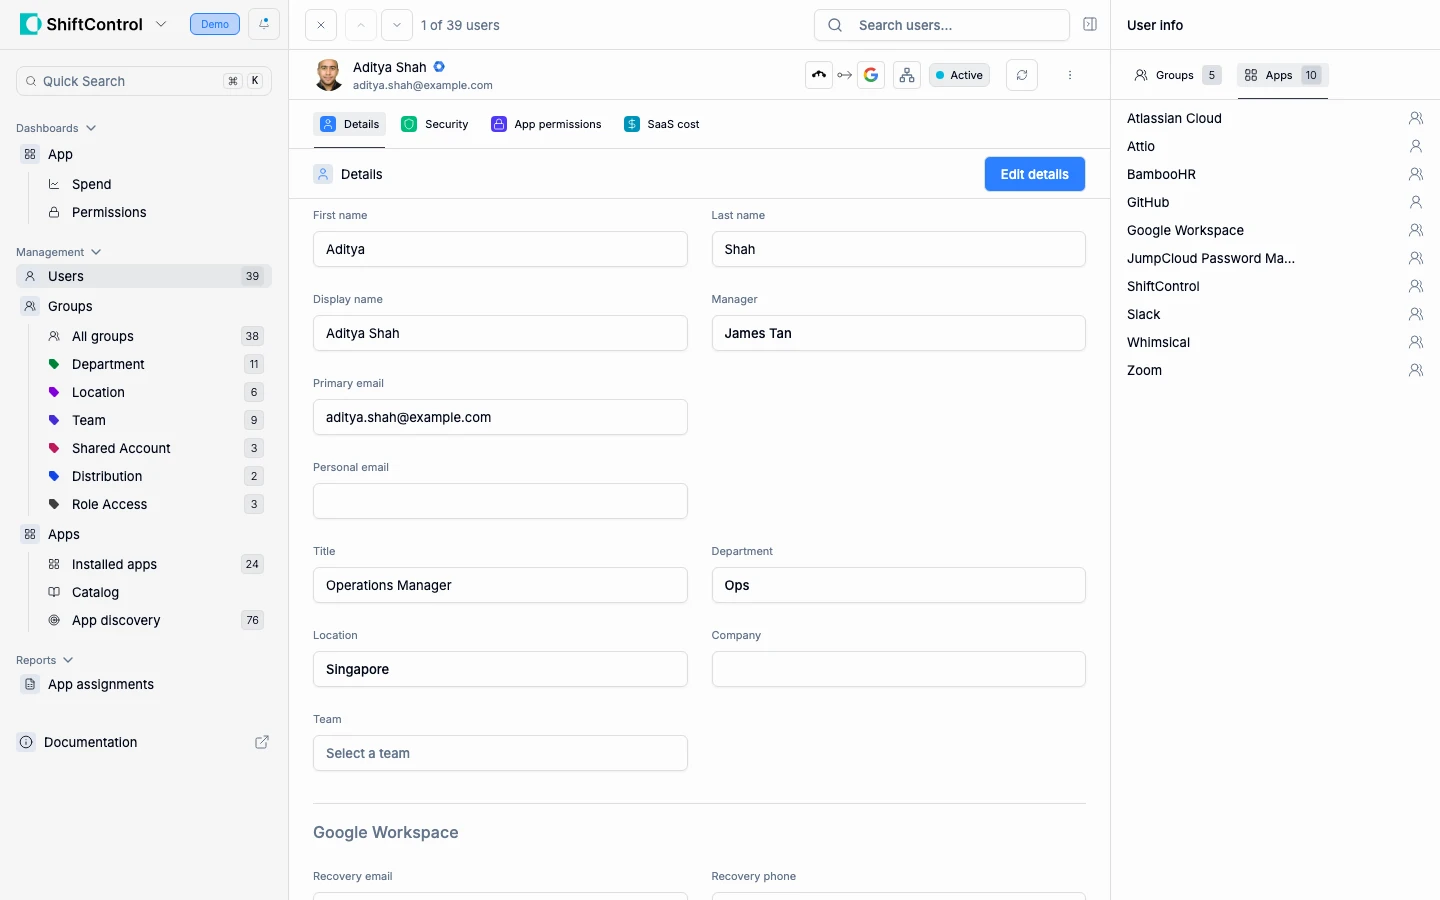Close the user detail view
The image size is (1440, 900).
tap(320, 25)
